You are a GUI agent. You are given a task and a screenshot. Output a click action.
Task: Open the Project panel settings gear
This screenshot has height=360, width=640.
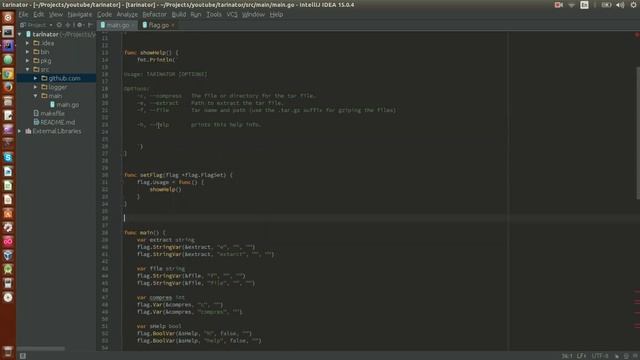coord(80,25)
